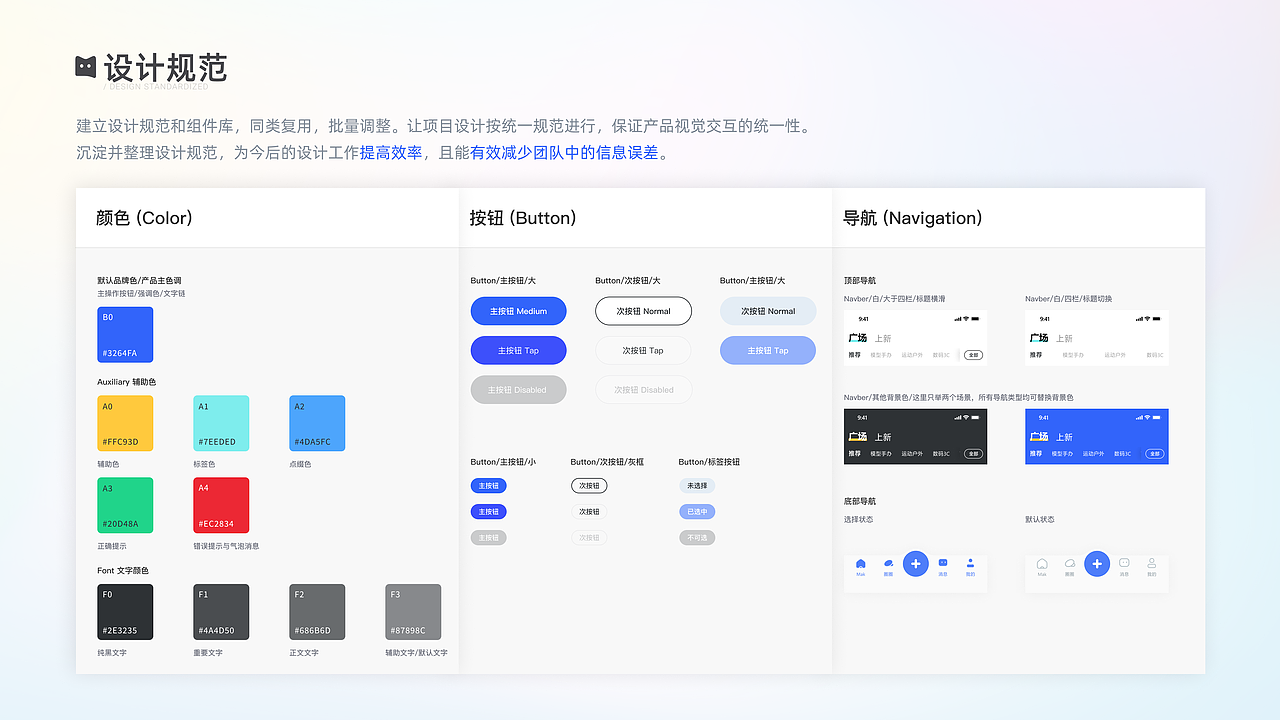Image resolution: width=1280 pixels, height=720 pixels.
Task: Pick the A4 #EC2834 red swatch
Action: [x=221, y=505]
